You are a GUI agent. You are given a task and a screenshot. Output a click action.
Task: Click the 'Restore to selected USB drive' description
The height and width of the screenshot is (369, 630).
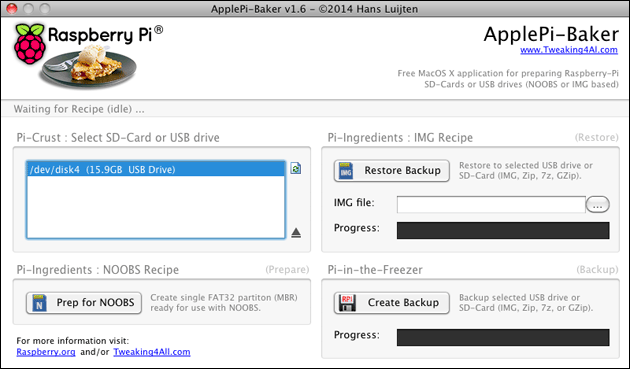point(526,170)
